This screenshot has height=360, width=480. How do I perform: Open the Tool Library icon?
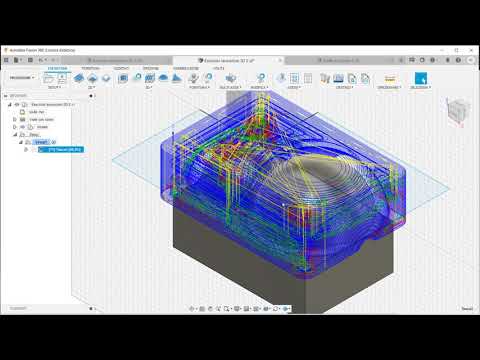click(x=325, y=79)
